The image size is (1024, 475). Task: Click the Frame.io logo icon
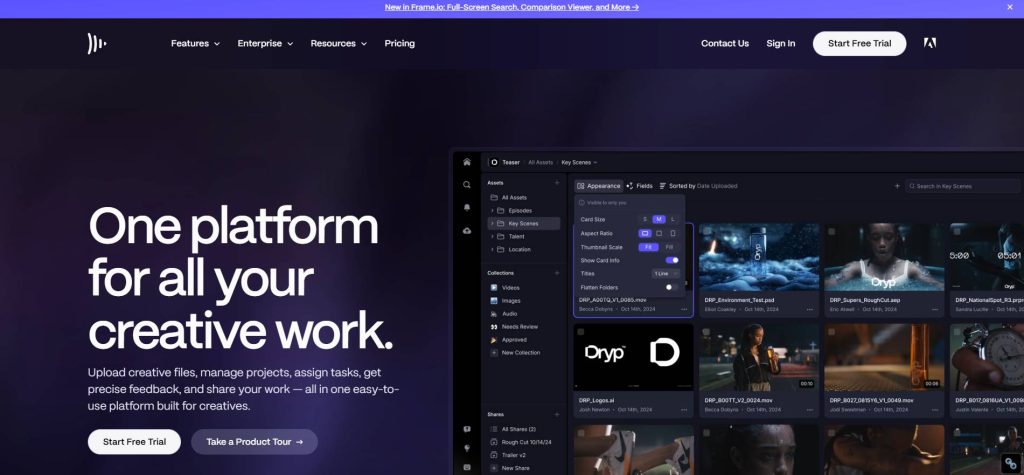[x=97, y=43]
